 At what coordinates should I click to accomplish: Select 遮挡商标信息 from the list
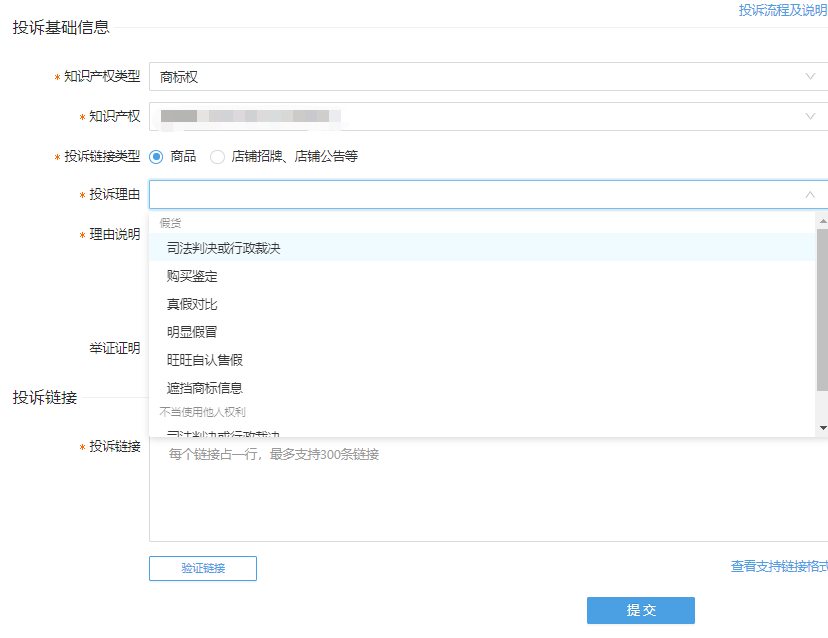tap(205, 386)
